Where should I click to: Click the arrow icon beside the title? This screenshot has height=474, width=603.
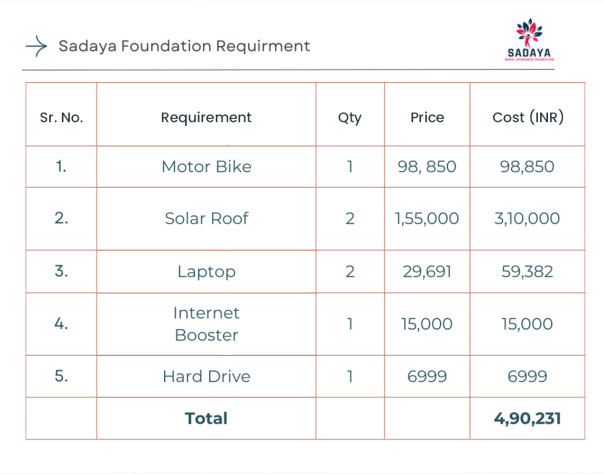pos(35,46)
